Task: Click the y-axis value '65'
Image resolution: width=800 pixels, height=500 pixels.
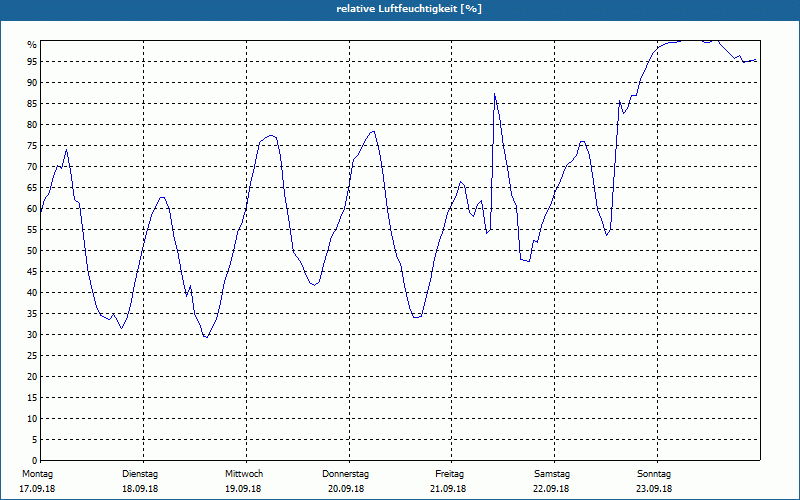Action: (x=32, y=188)
